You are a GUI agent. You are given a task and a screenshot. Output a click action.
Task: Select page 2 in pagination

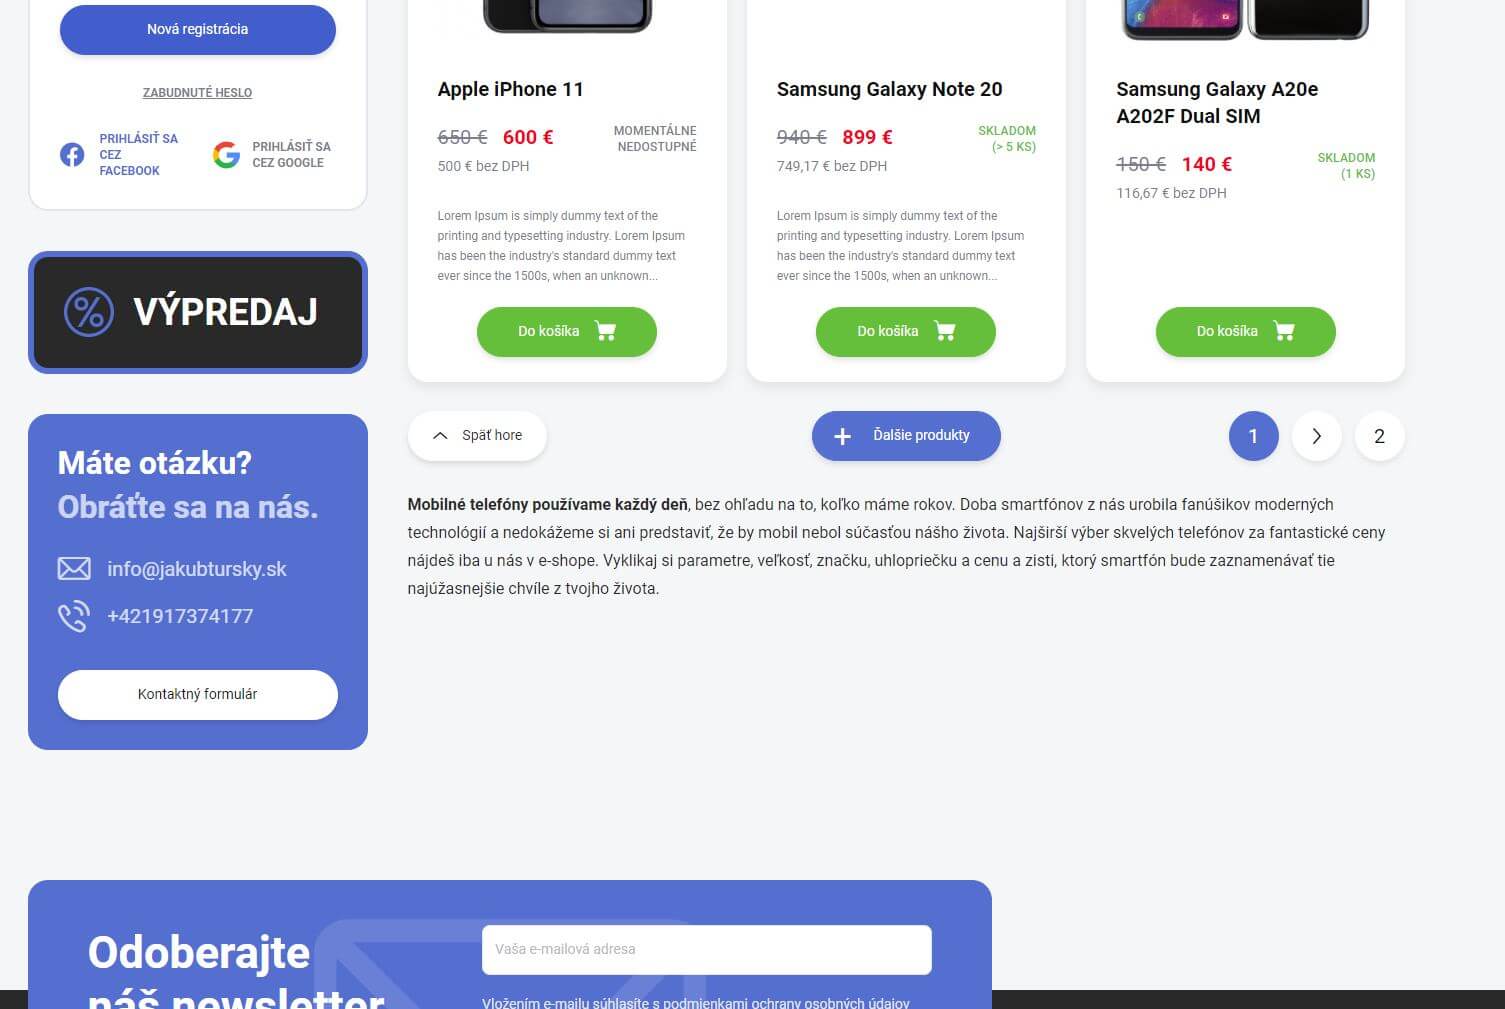click(x=1379, y=436)
